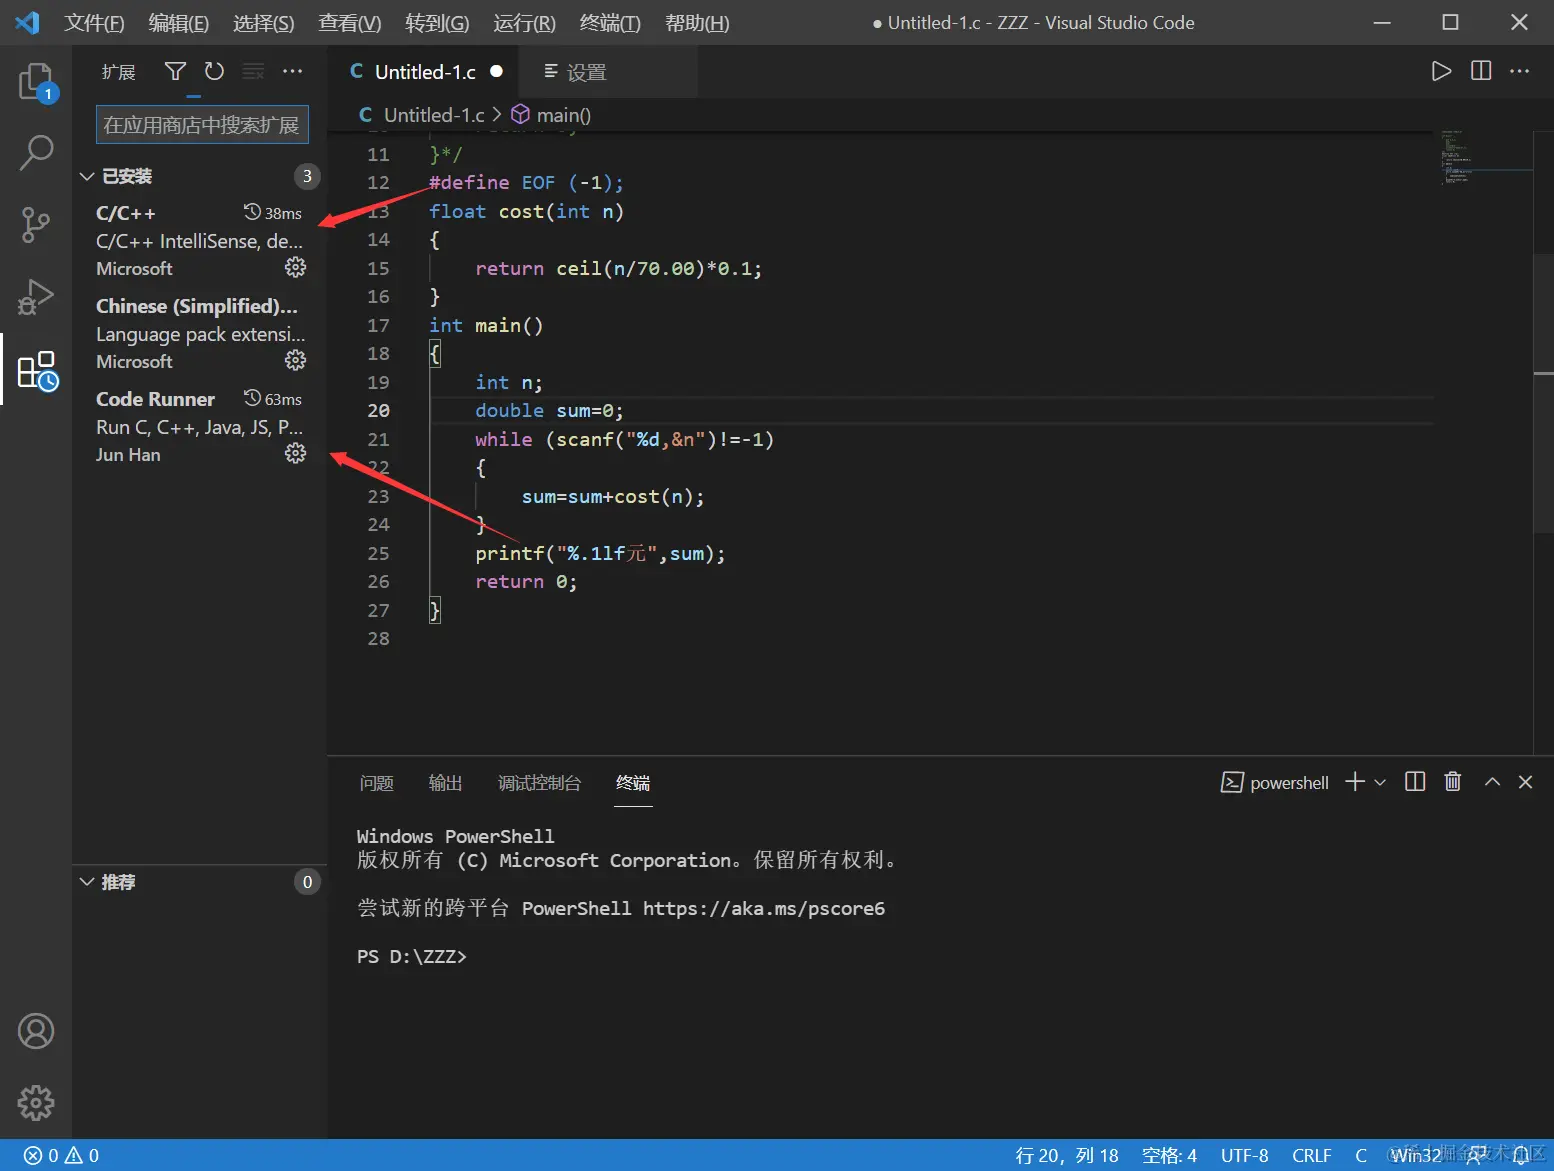The image size is (1554, 1171).
Task: Select the 终端 terminal panel tab
Action: click(633, 783)
